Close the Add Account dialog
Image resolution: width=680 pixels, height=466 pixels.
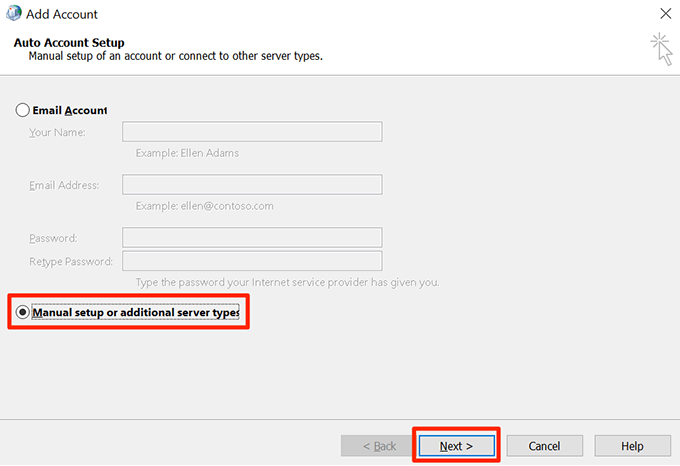665,14
